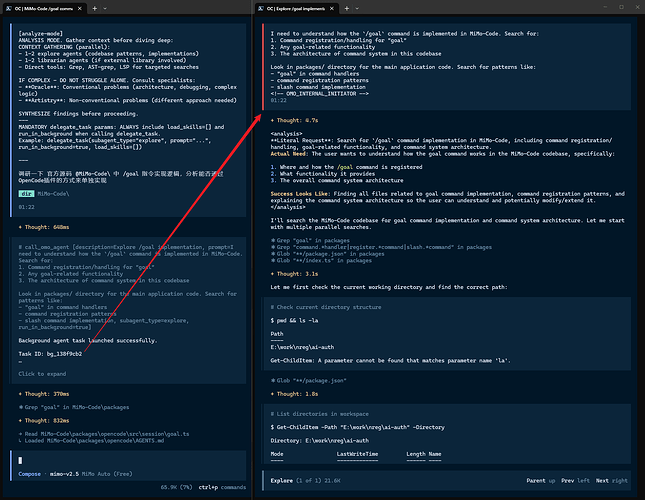Click the '[analyze-mode]' heading in left window

[x=41, y=34]
